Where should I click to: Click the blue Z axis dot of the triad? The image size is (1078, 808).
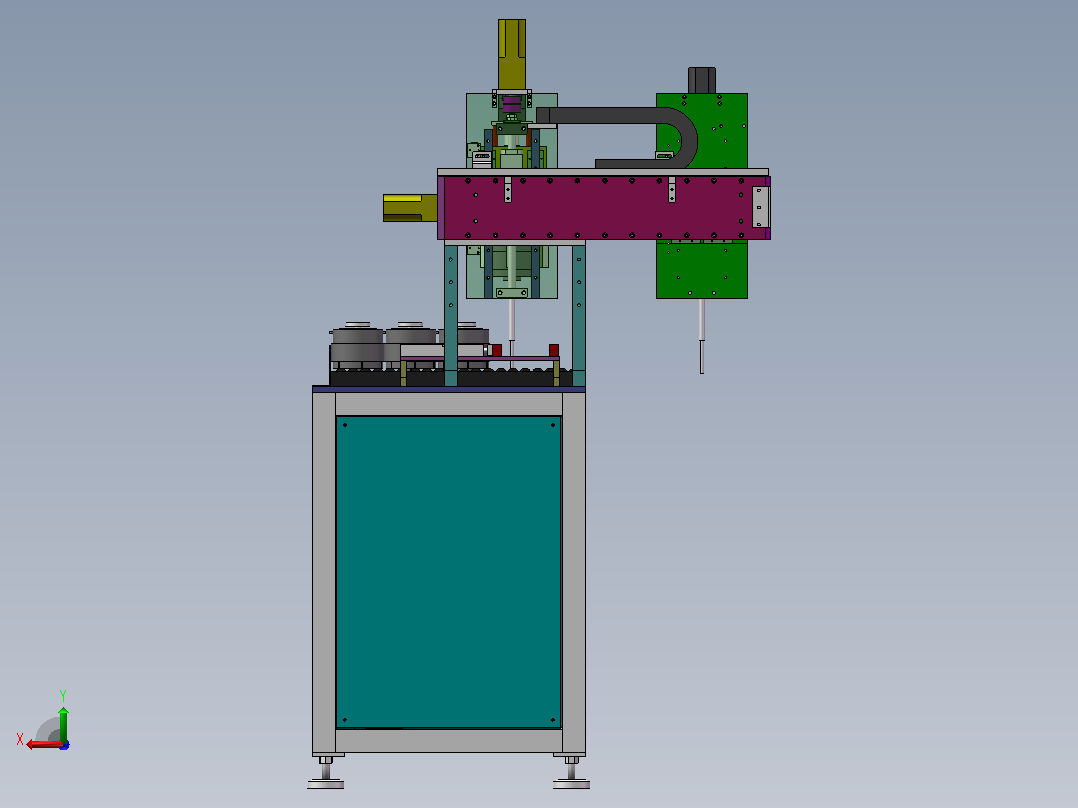pos(65,745)
